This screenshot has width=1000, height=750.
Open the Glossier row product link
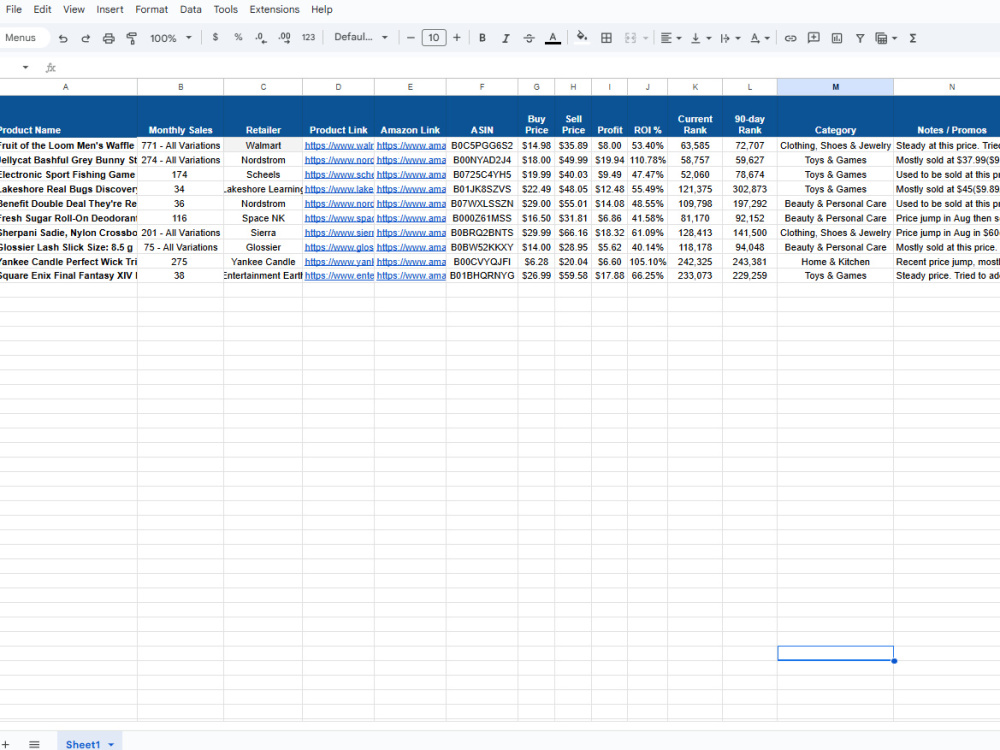point(339,247)
